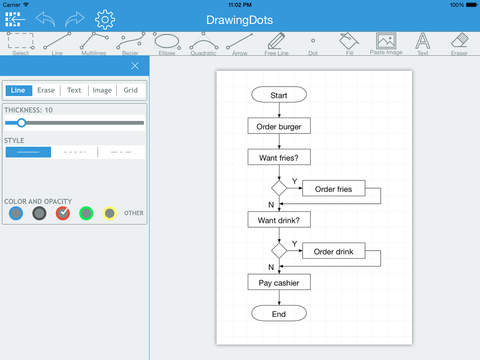
Task: Pick the blue color swatch
Action: click(16, 213)
